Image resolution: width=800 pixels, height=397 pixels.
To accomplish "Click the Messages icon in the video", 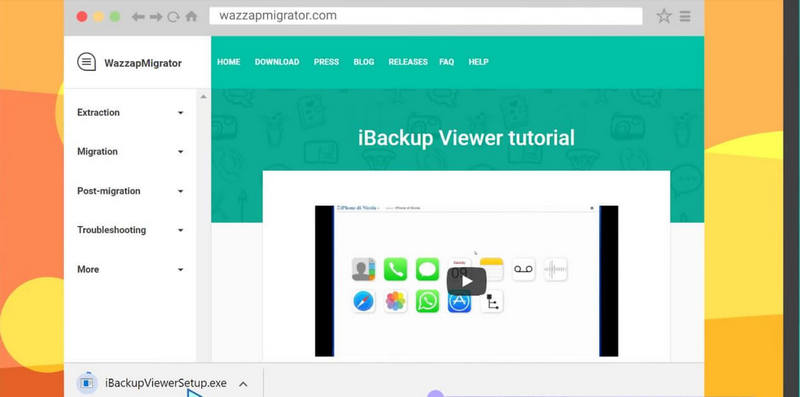I will click(427, 269).
